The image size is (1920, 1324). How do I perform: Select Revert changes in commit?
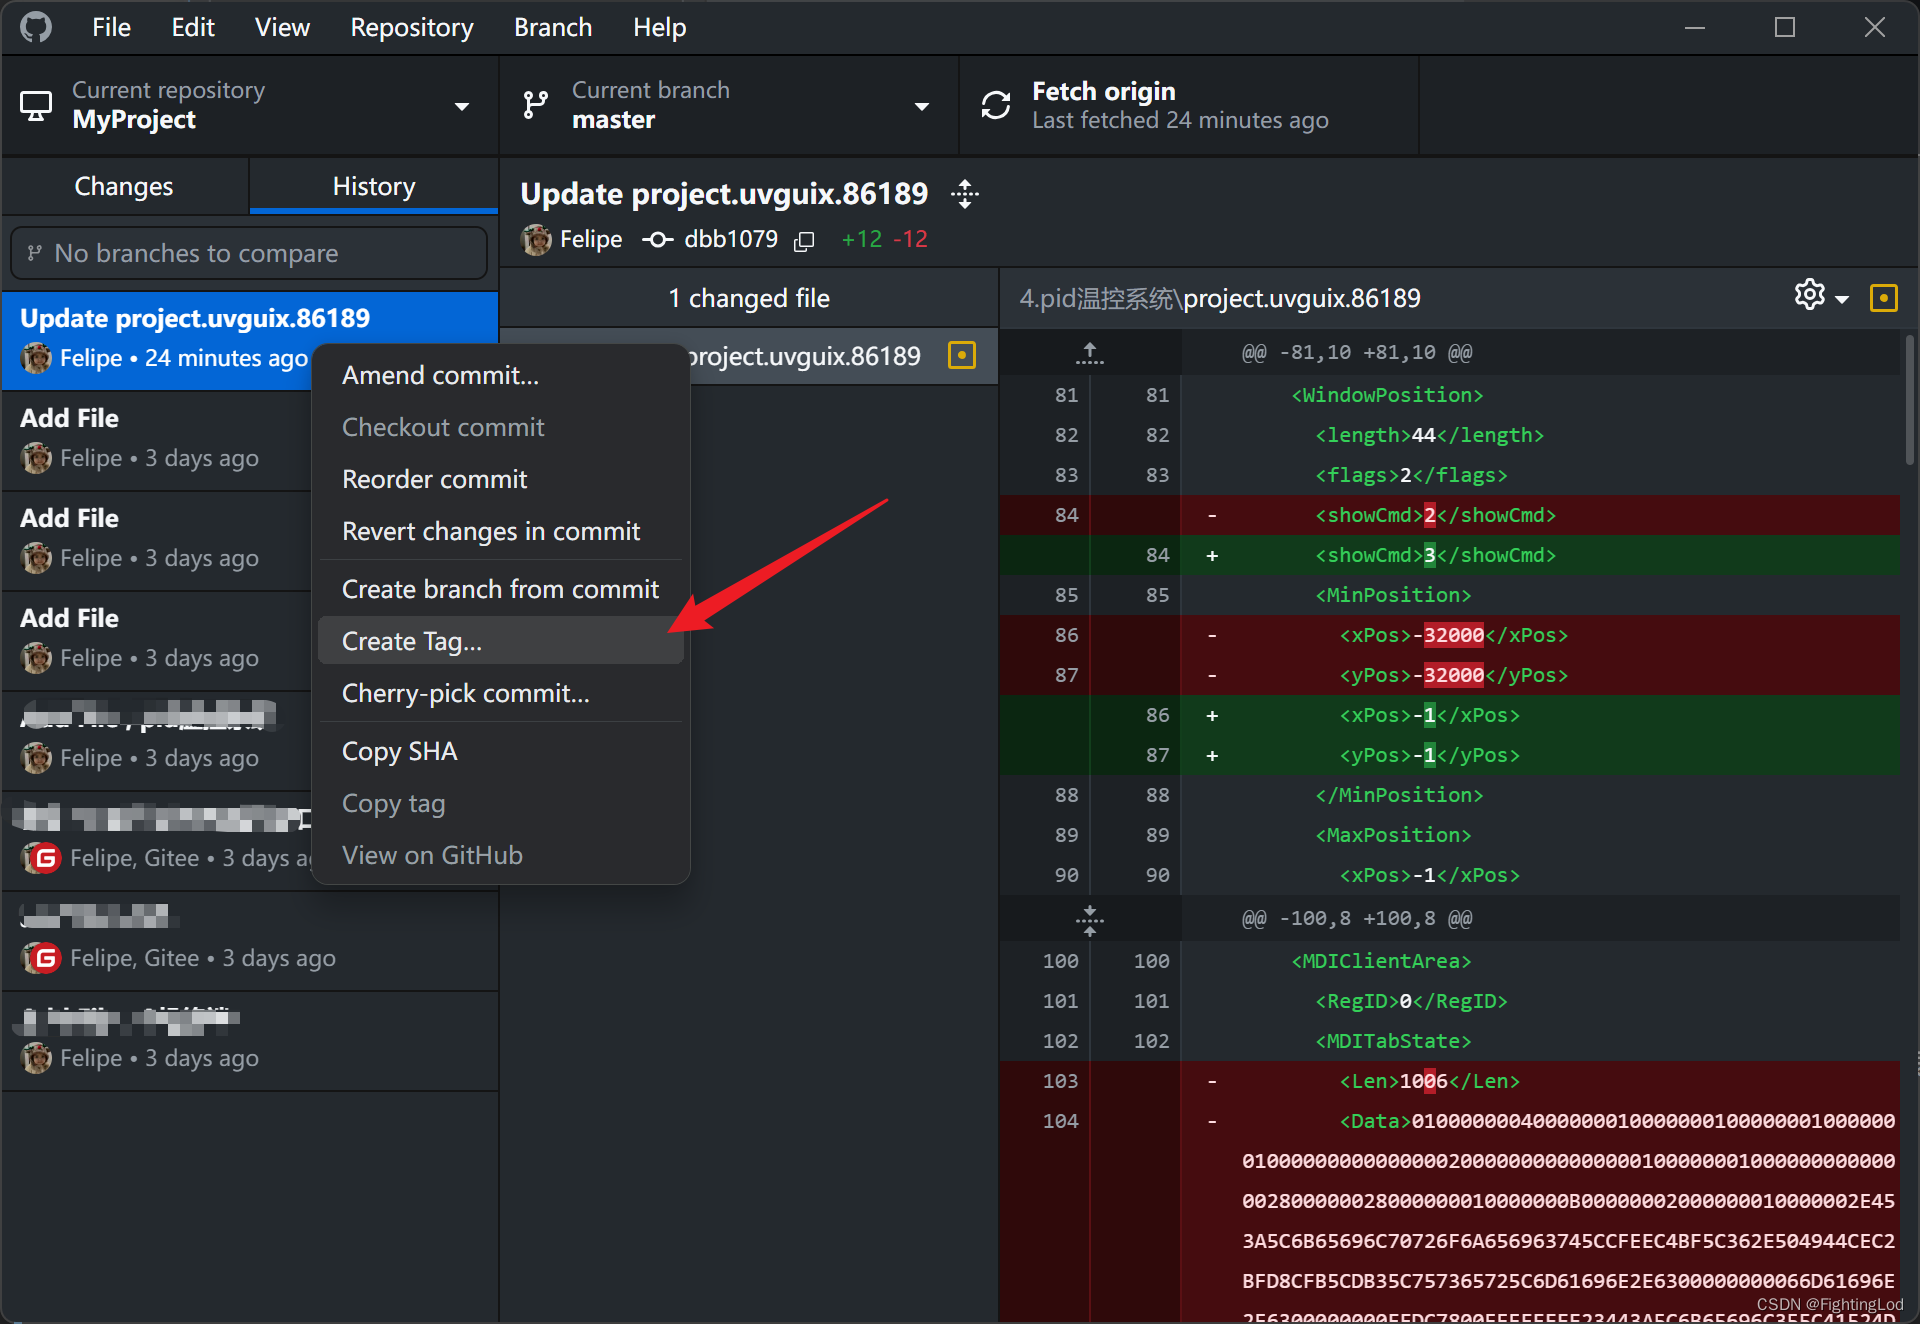coord(501,531)
